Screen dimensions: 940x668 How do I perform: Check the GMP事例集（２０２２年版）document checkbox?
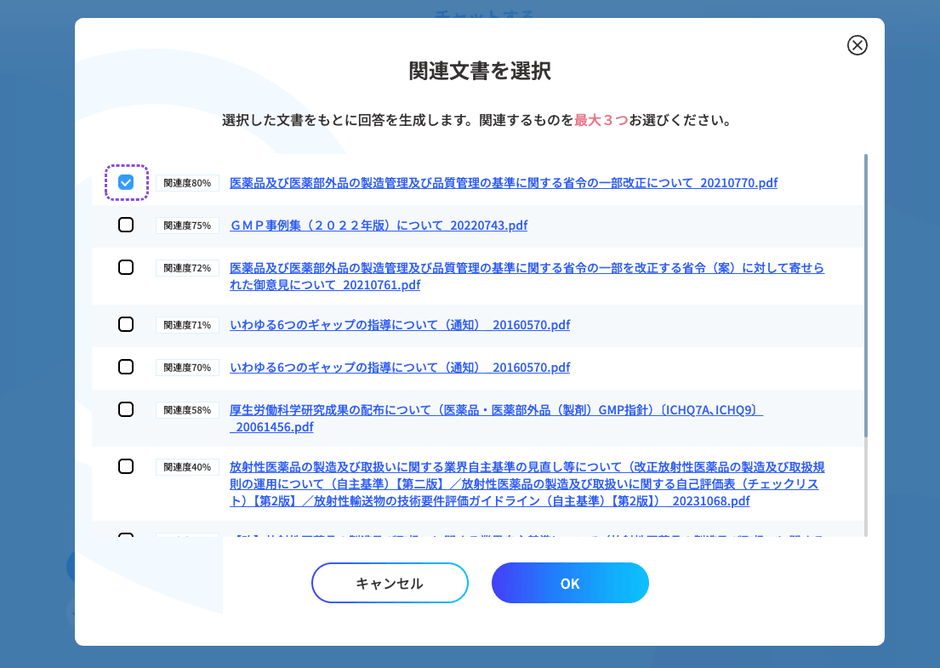pyautogui.click(x=125, y=225)
